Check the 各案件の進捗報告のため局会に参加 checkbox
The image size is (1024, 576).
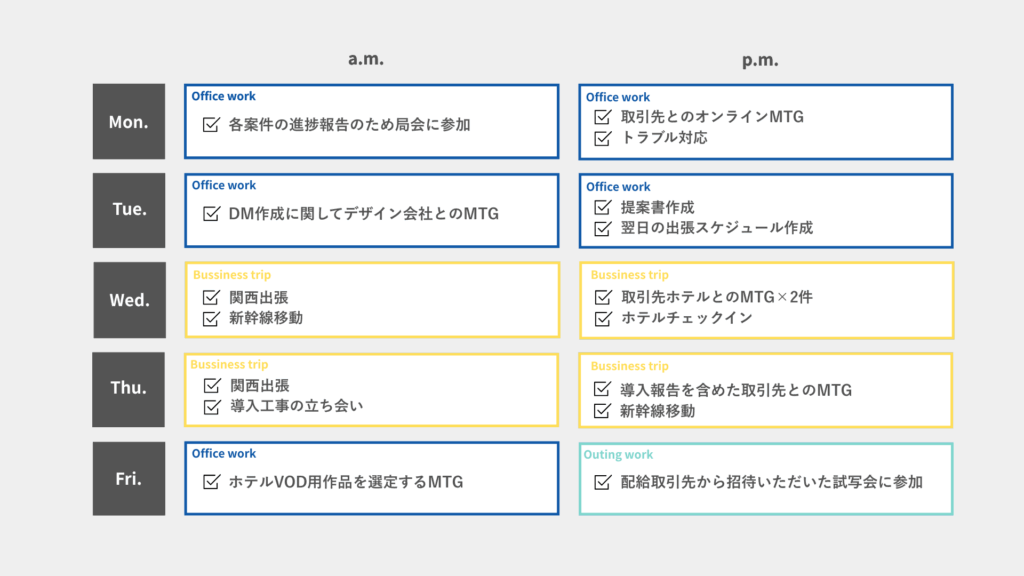click(x=211, y=125)
